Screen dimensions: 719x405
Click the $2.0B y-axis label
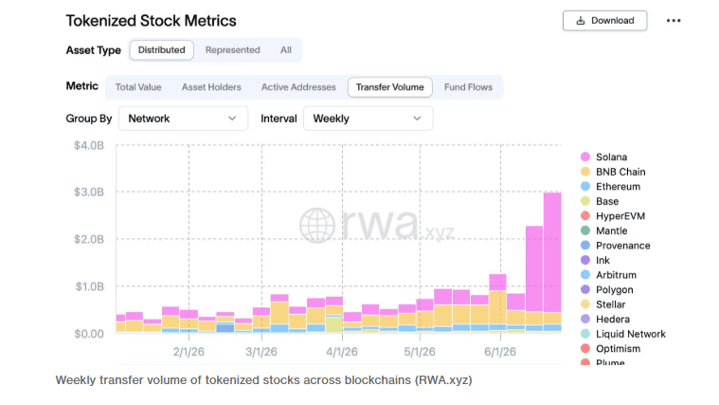pos(89,239)
